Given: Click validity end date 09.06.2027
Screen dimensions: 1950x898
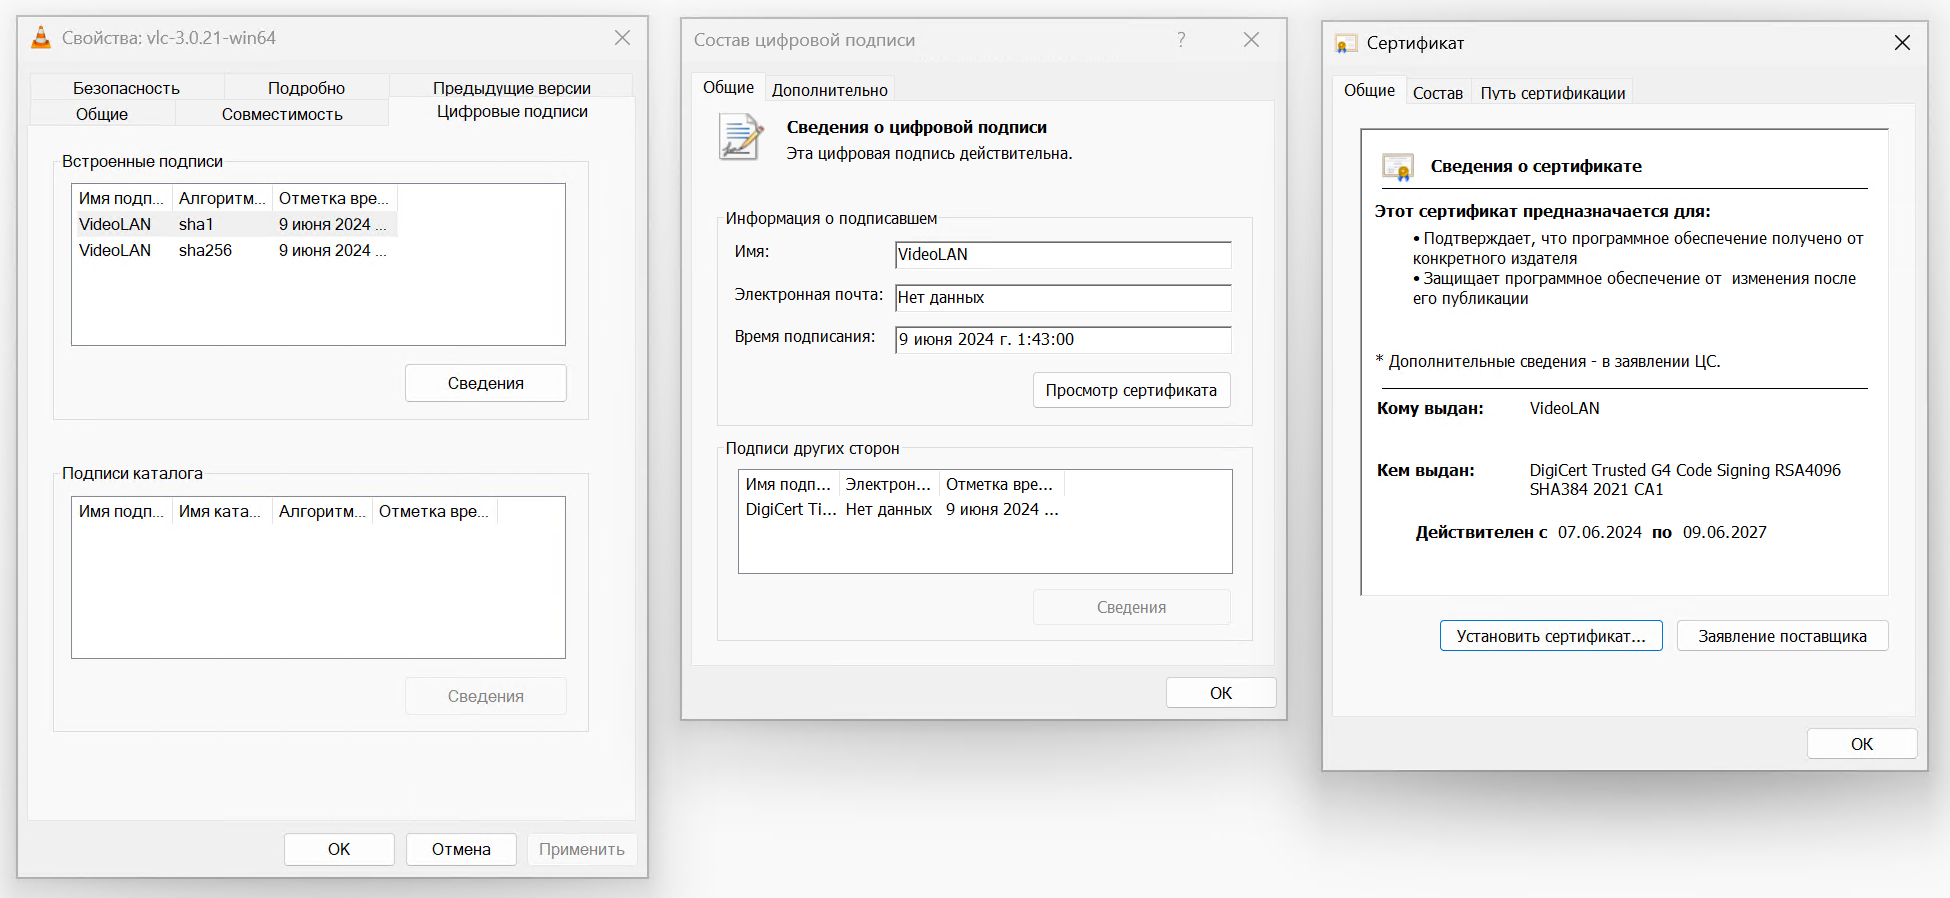Looking at the screenshot, I should coord(1724,532).
